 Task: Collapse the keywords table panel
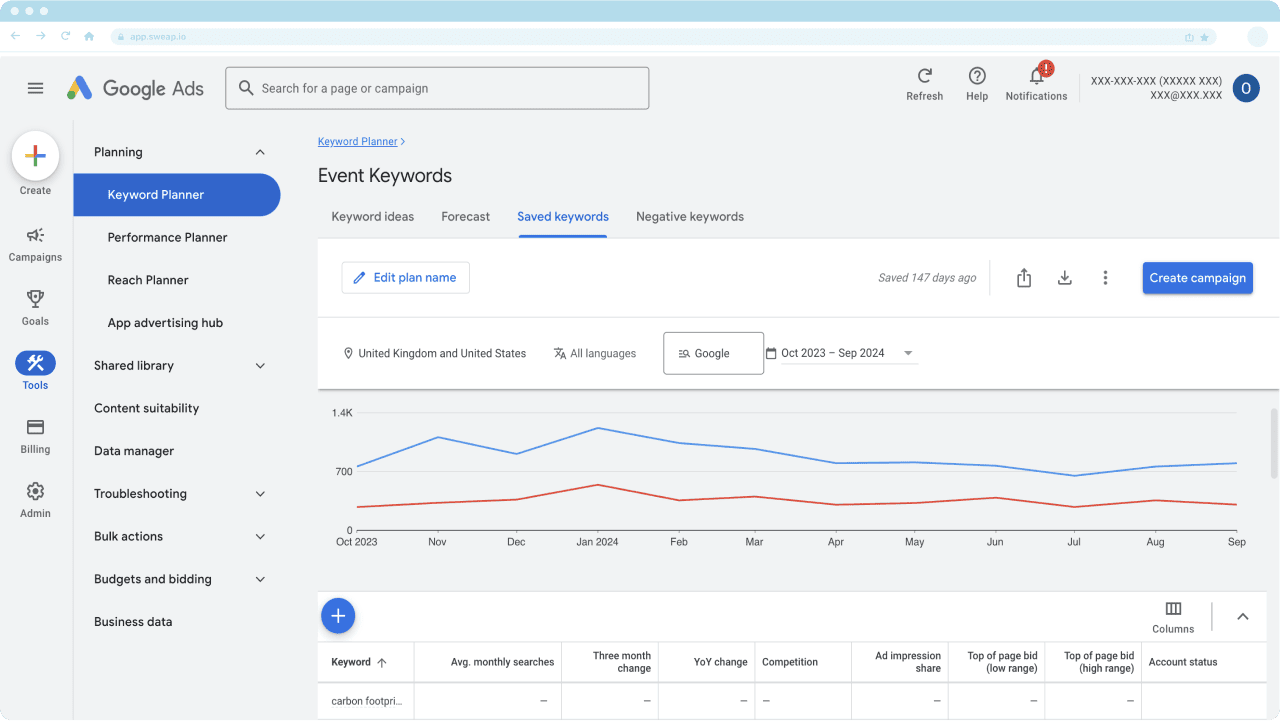coord(1242,616)
